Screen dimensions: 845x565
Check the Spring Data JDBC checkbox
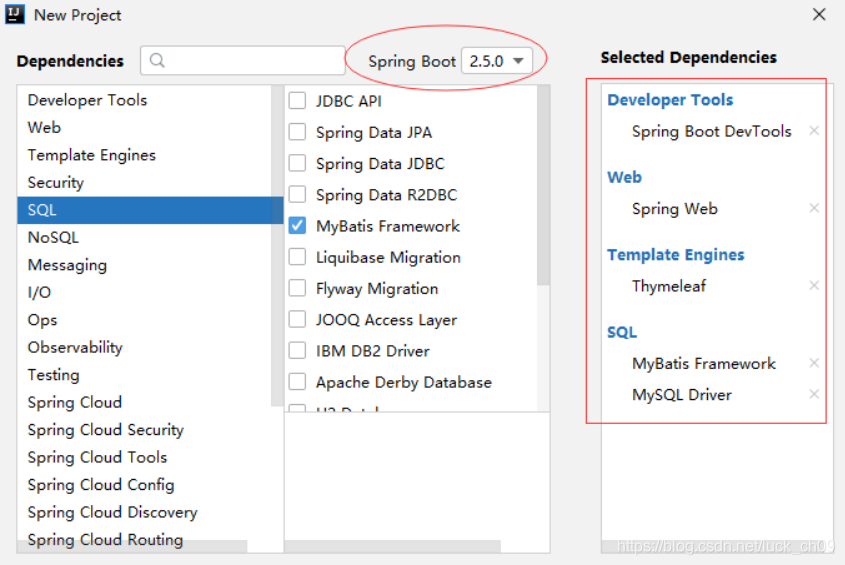click(x=297, y=163)
